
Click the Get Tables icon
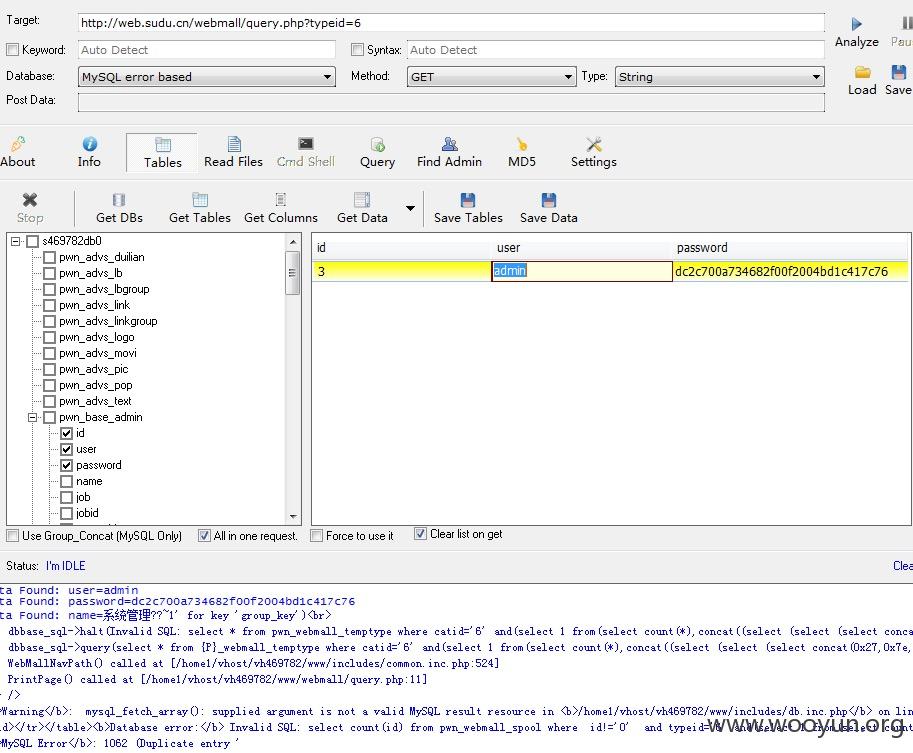point(200,200)
